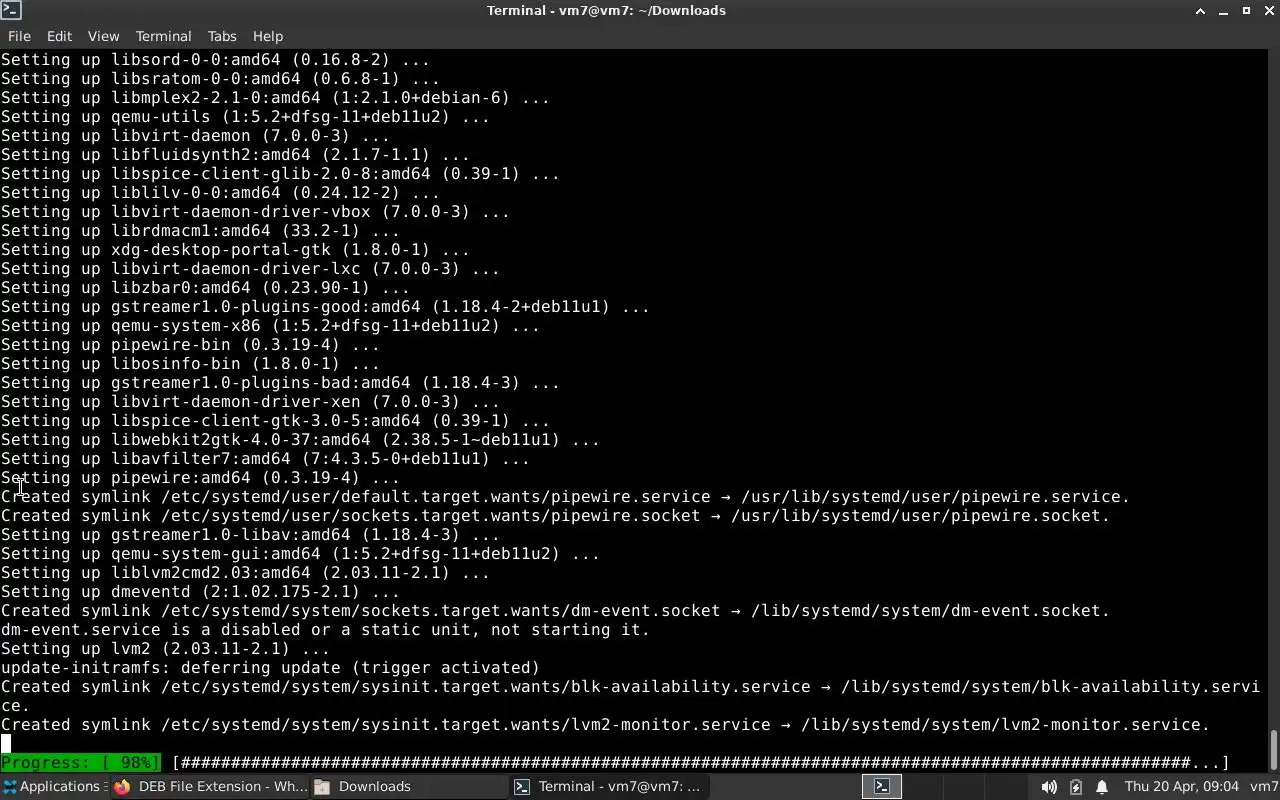Click the line 'Setting up libavfilter7:amd64'

click(x=265, y=459)
